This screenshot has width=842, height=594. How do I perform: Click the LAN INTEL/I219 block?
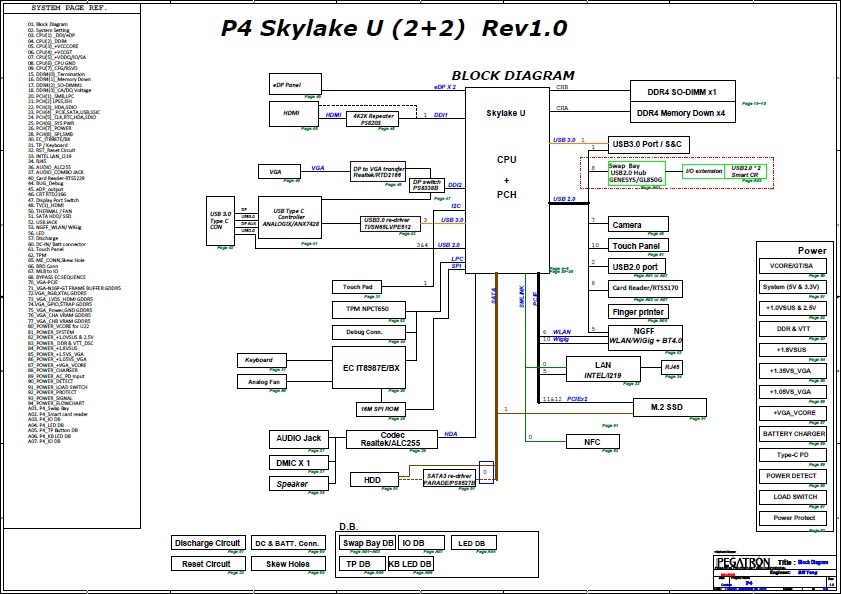click(603, 370)
